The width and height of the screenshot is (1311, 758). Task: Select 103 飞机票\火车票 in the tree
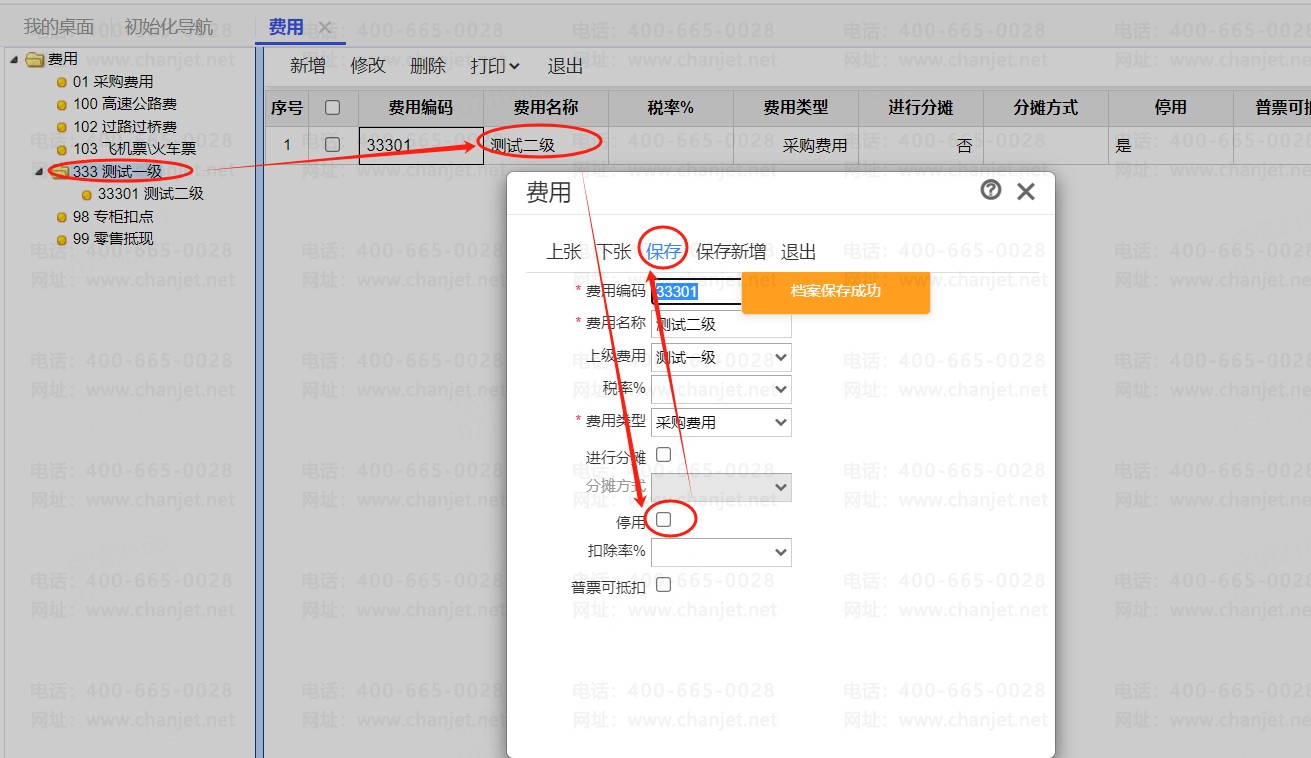click(x=135, y=149)
